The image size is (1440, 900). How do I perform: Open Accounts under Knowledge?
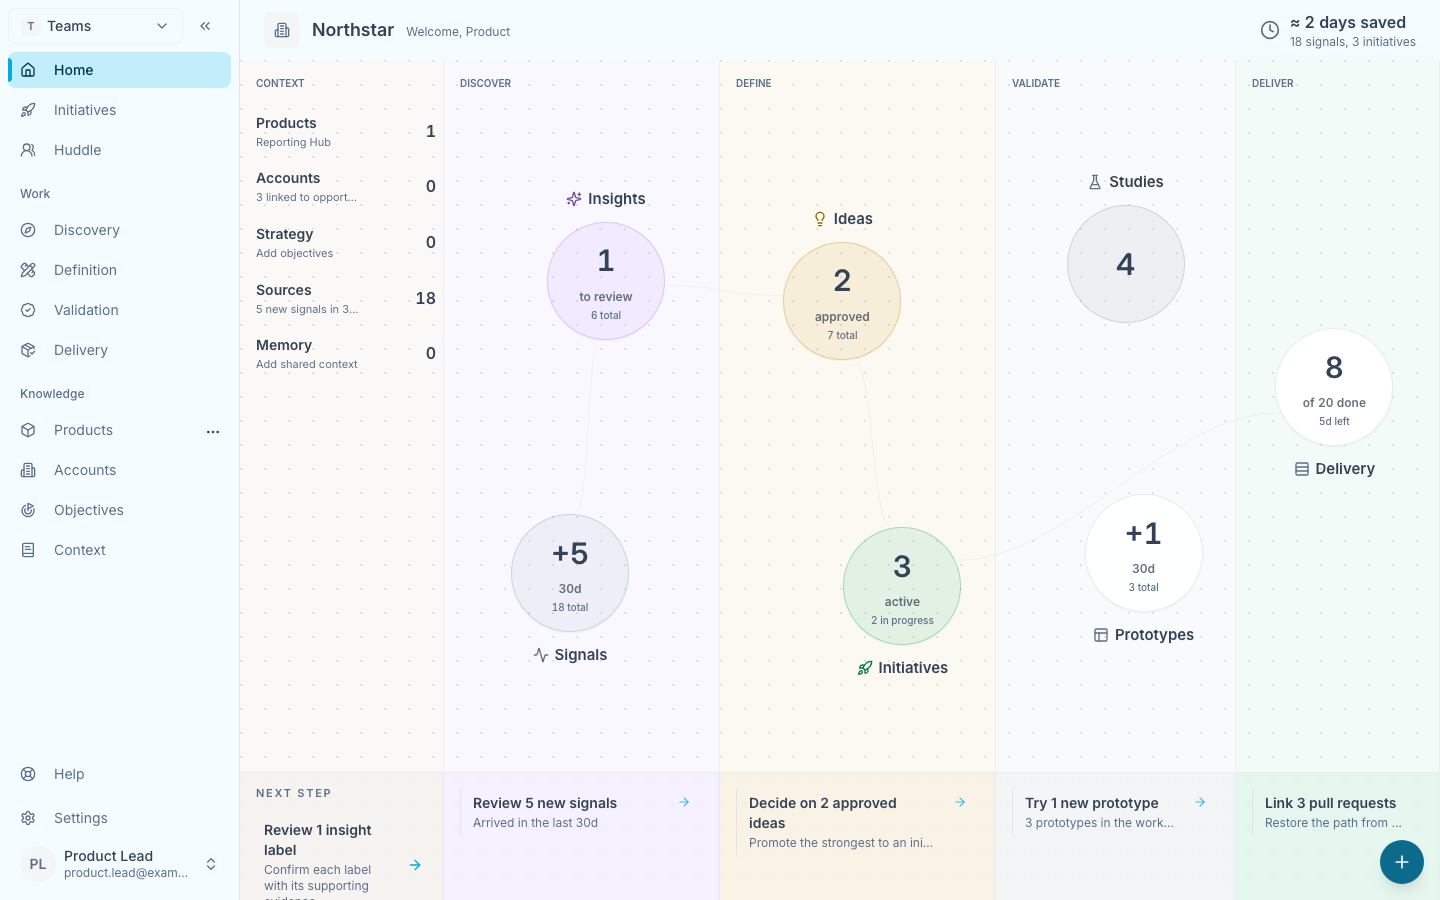click(119, 470)
